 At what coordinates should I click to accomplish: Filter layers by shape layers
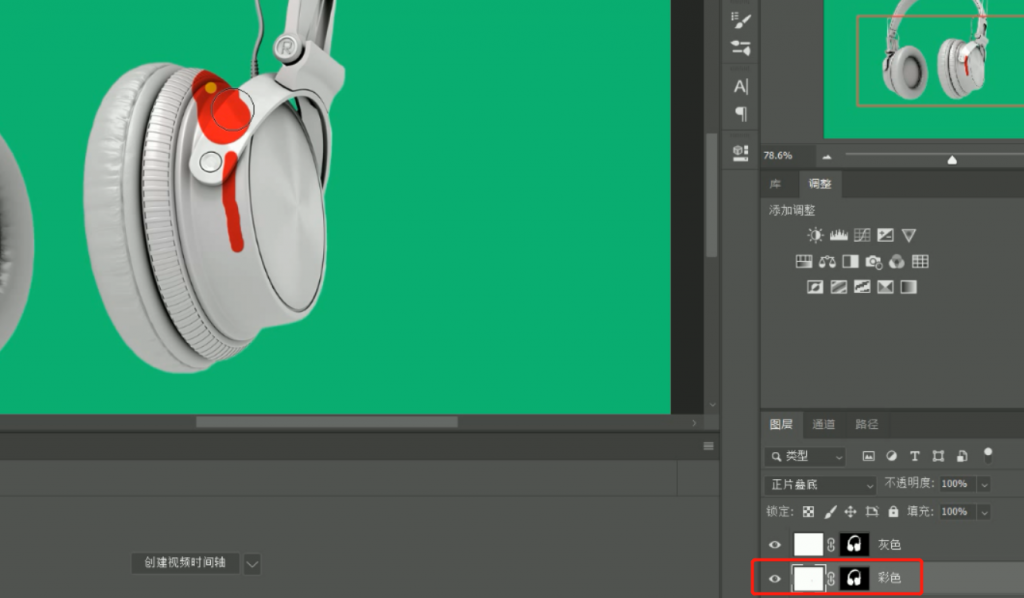tap(938, 456)
